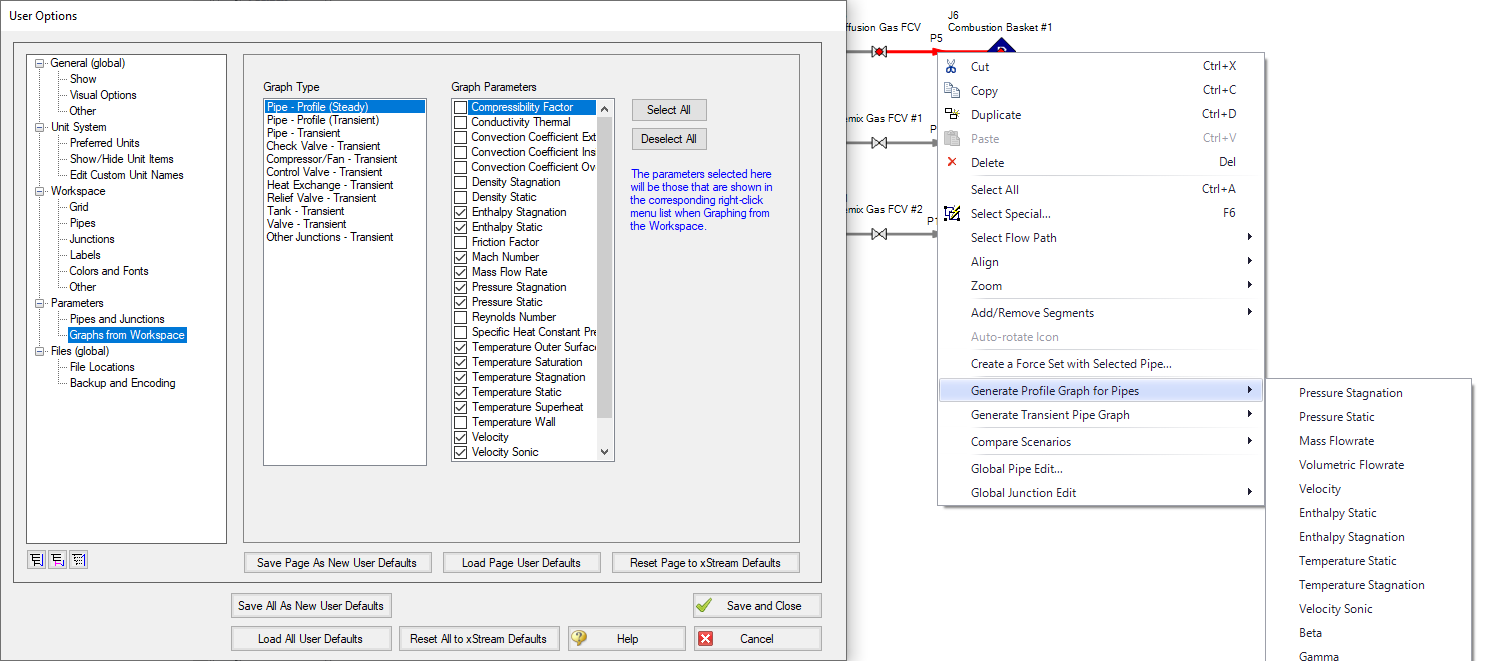Viewport: 1485px width, 661px height.
Task: Enable the Compressibility Factor parameter
Action: [460, 106]
